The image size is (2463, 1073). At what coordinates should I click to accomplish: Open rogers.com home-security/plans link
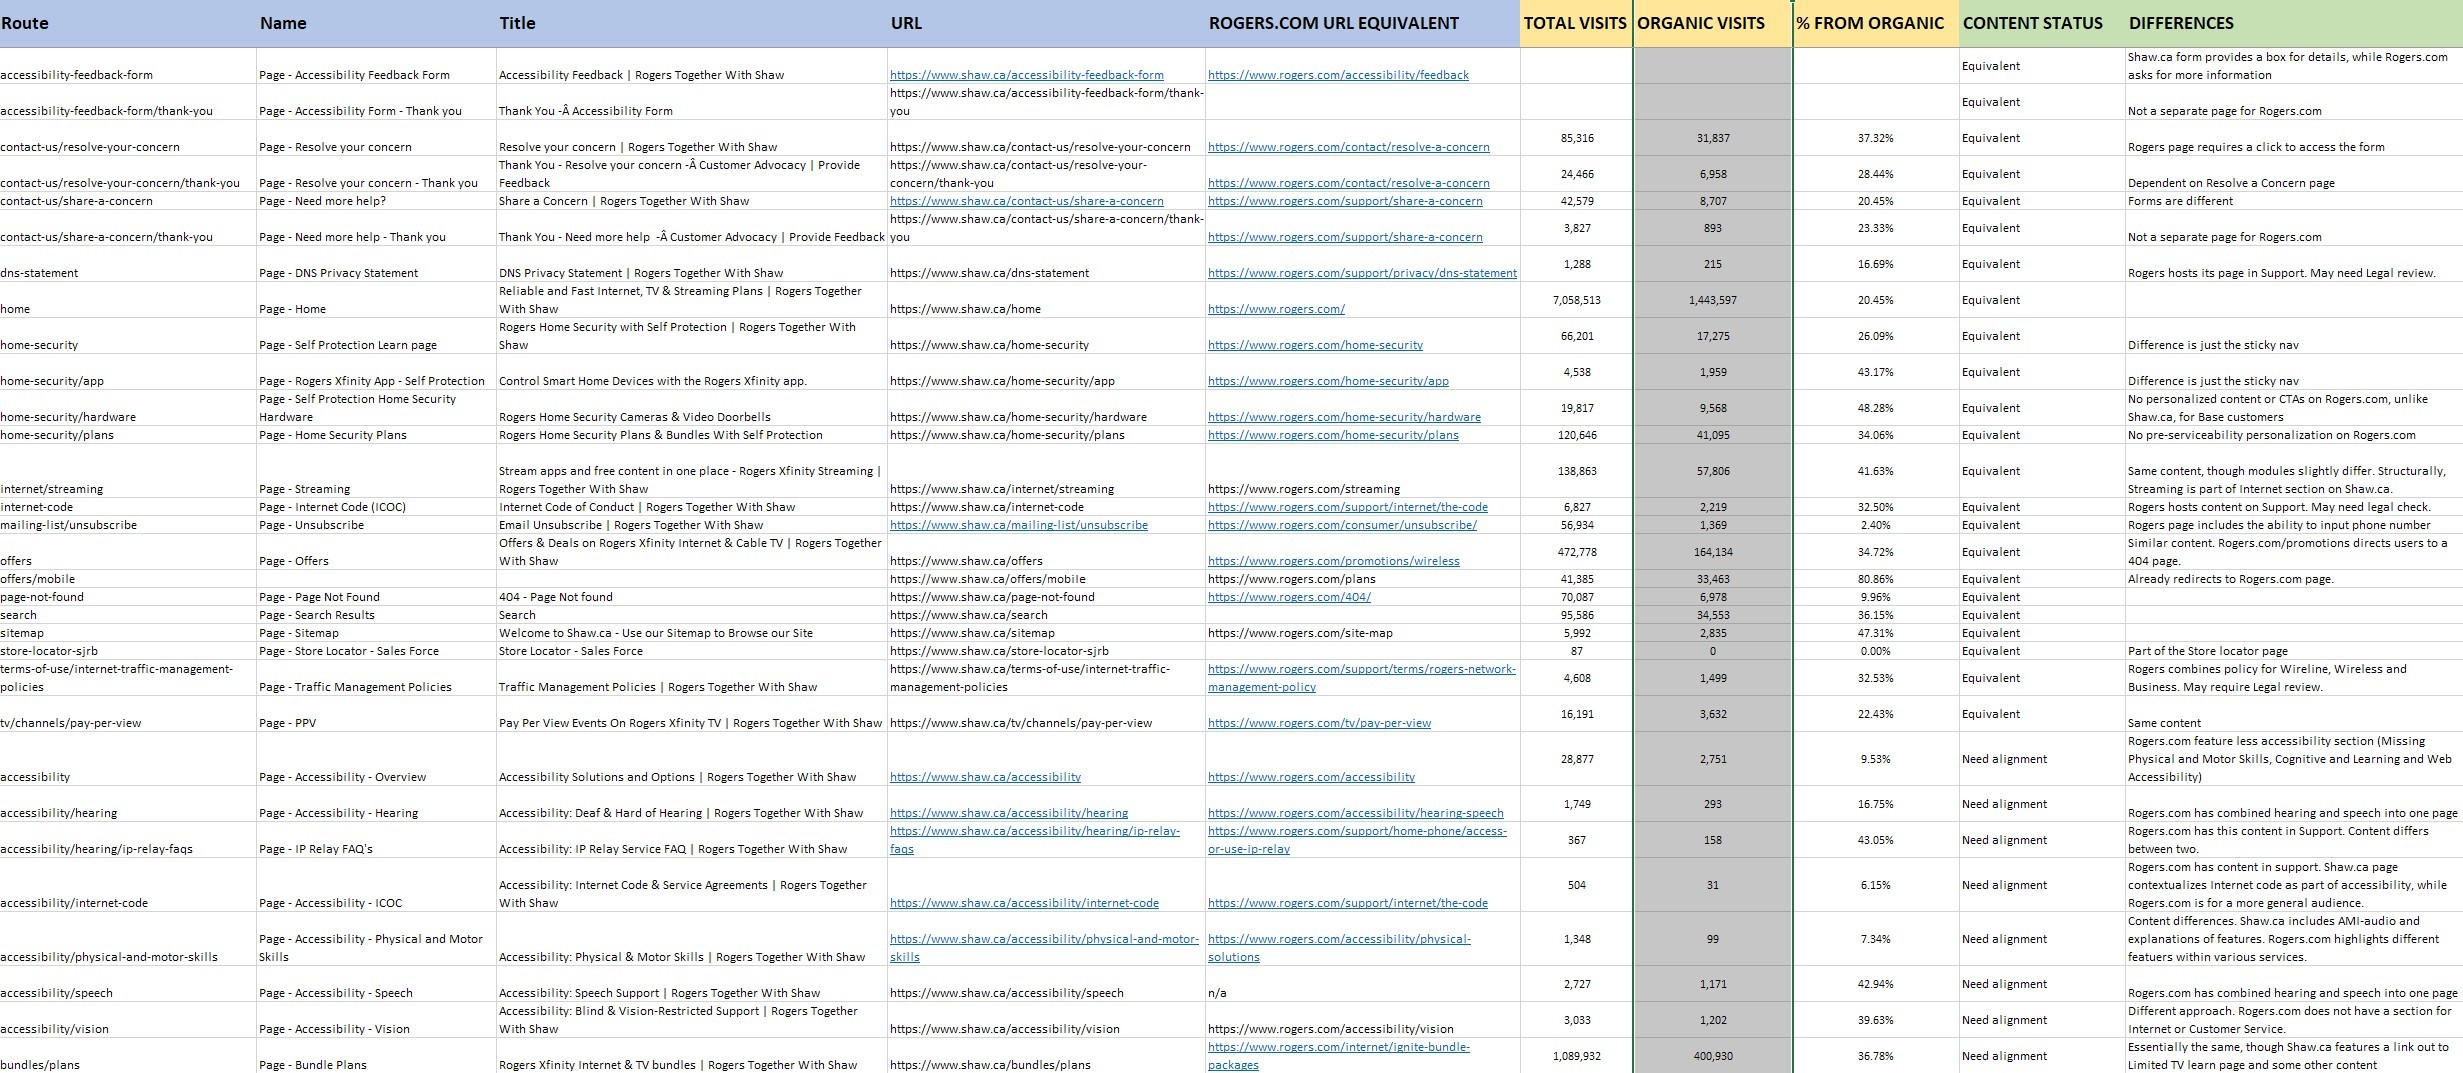pos(1333,435)
